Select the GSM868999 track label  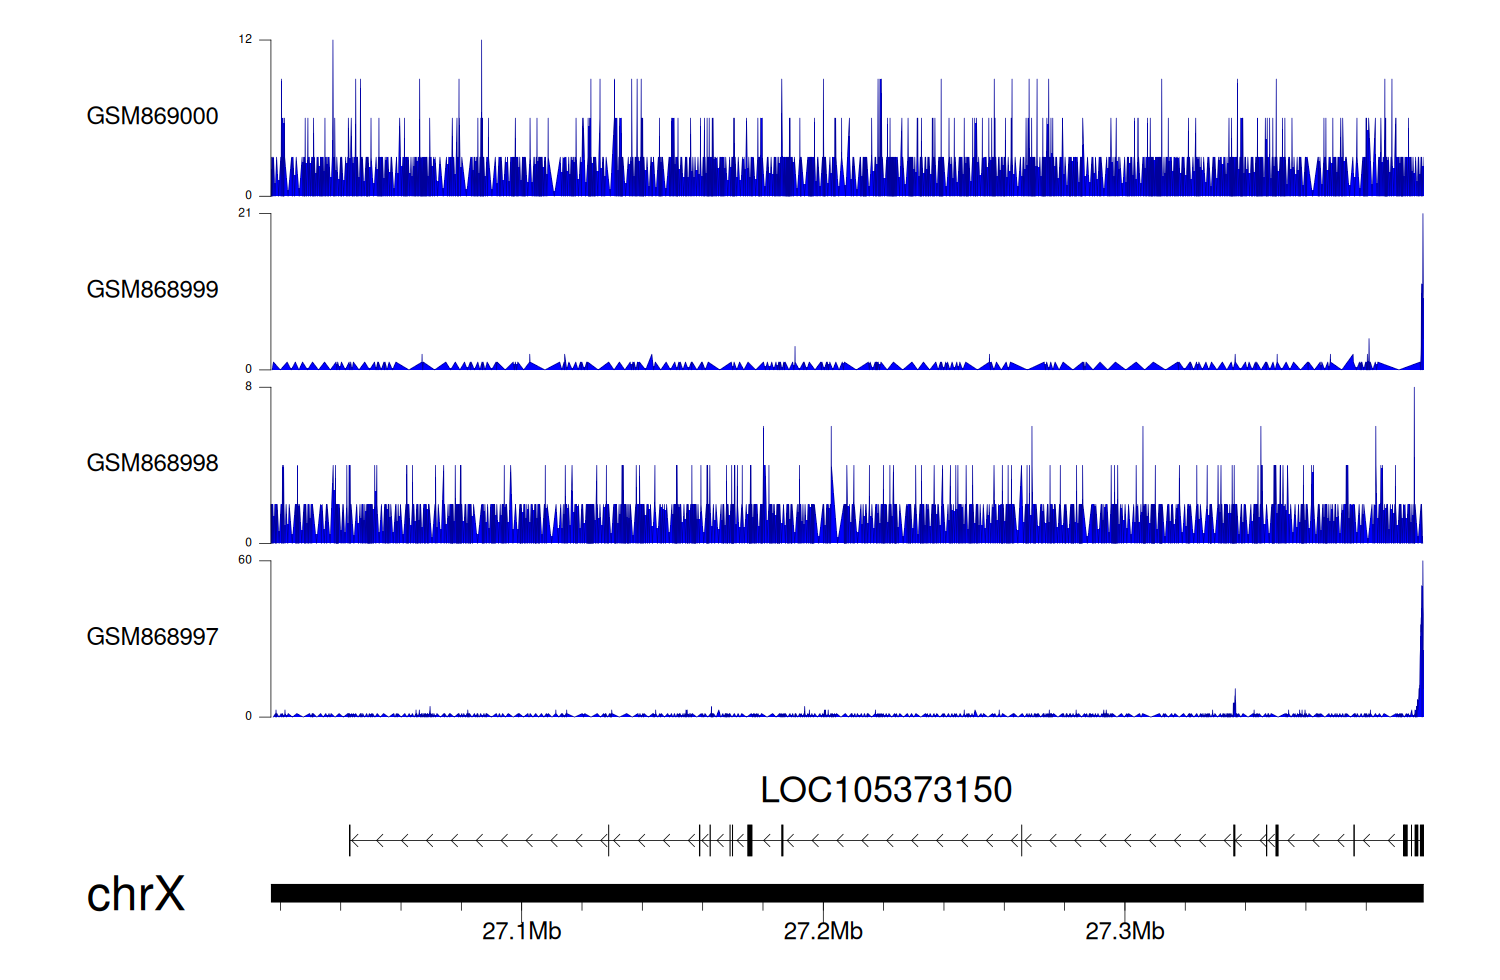152,290
